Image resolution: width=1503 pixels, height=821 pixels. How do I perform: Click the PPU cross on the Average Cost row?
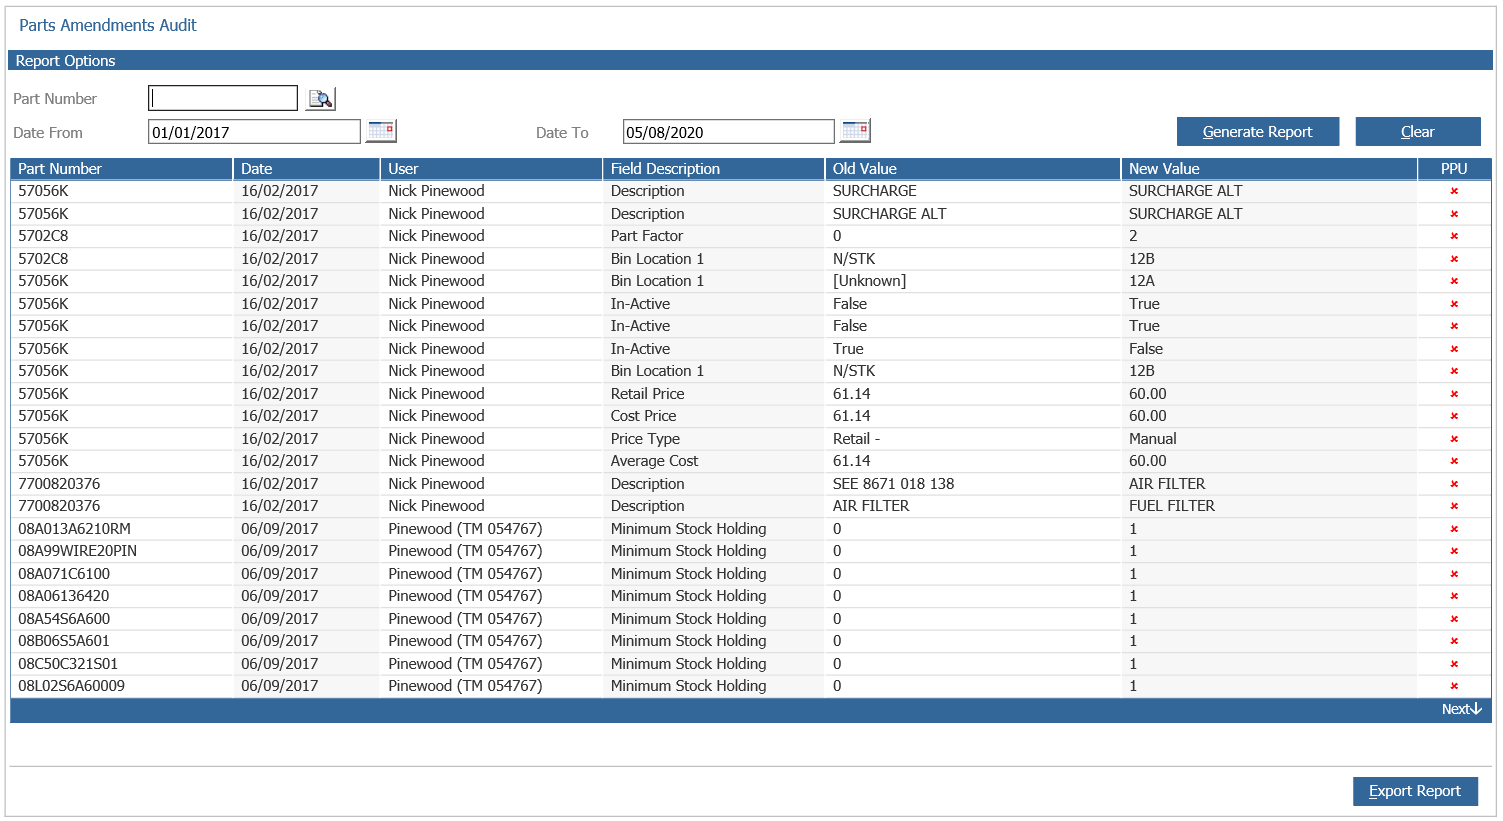click(x=1454, y=460)
